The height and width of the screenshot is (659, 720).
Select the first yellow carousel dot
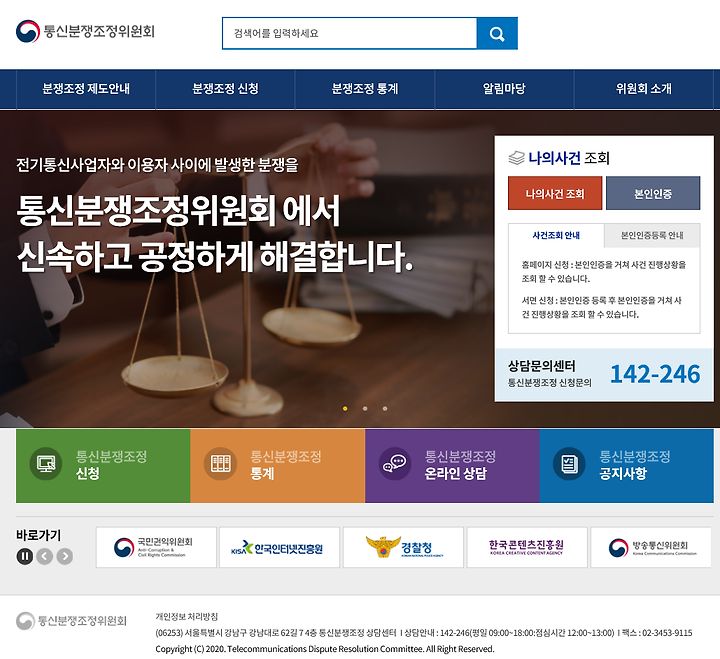[x=345, y=408]
